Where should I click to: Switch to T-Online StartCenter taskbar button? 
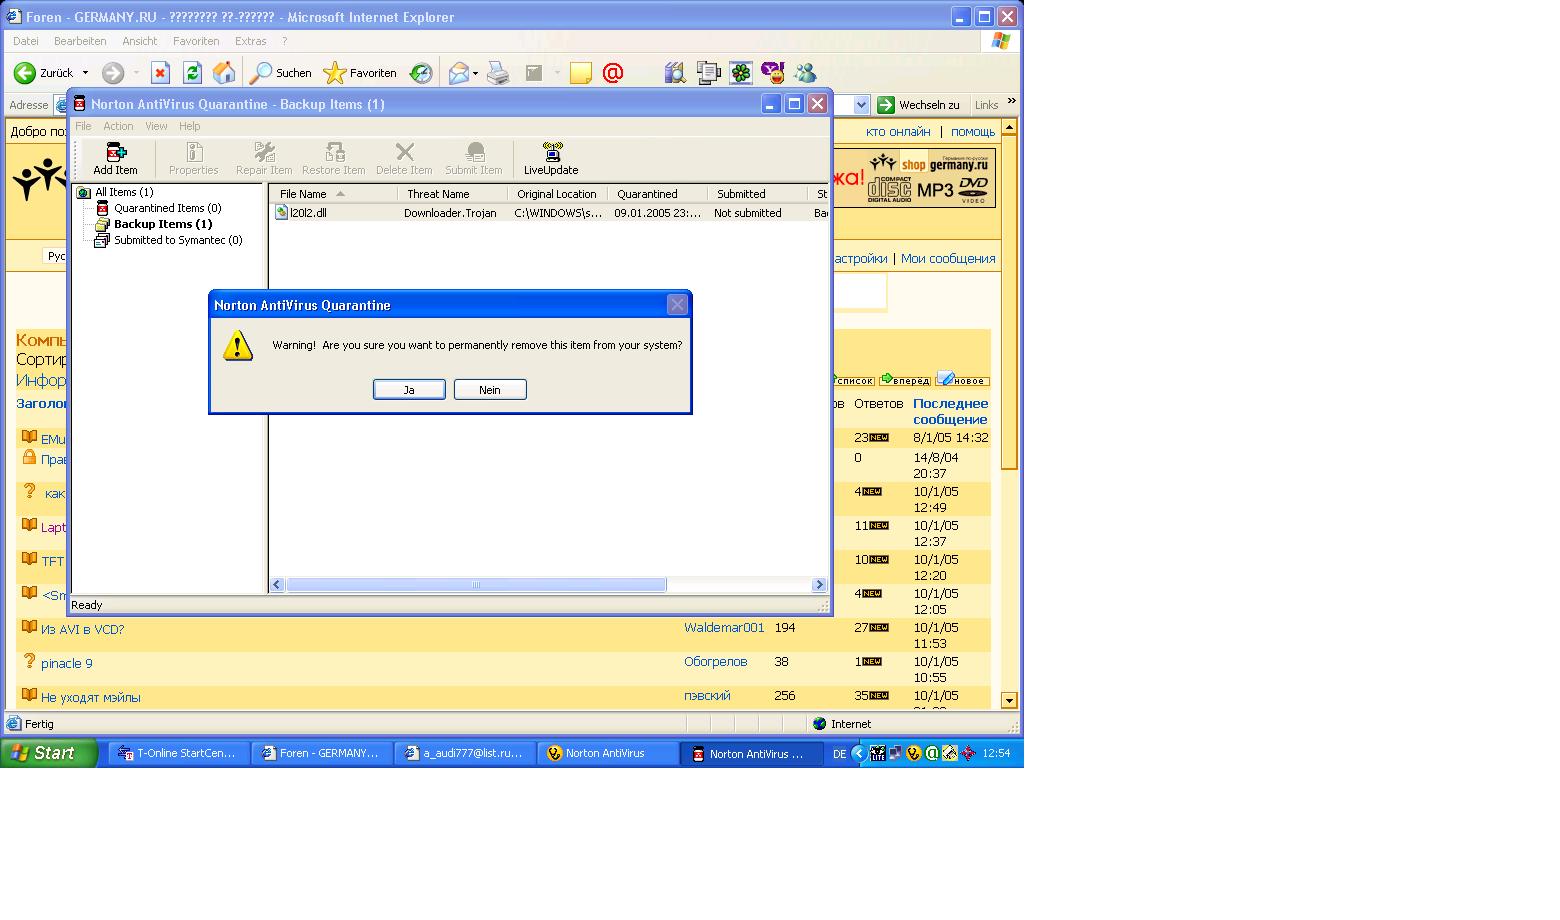point(179,753)
